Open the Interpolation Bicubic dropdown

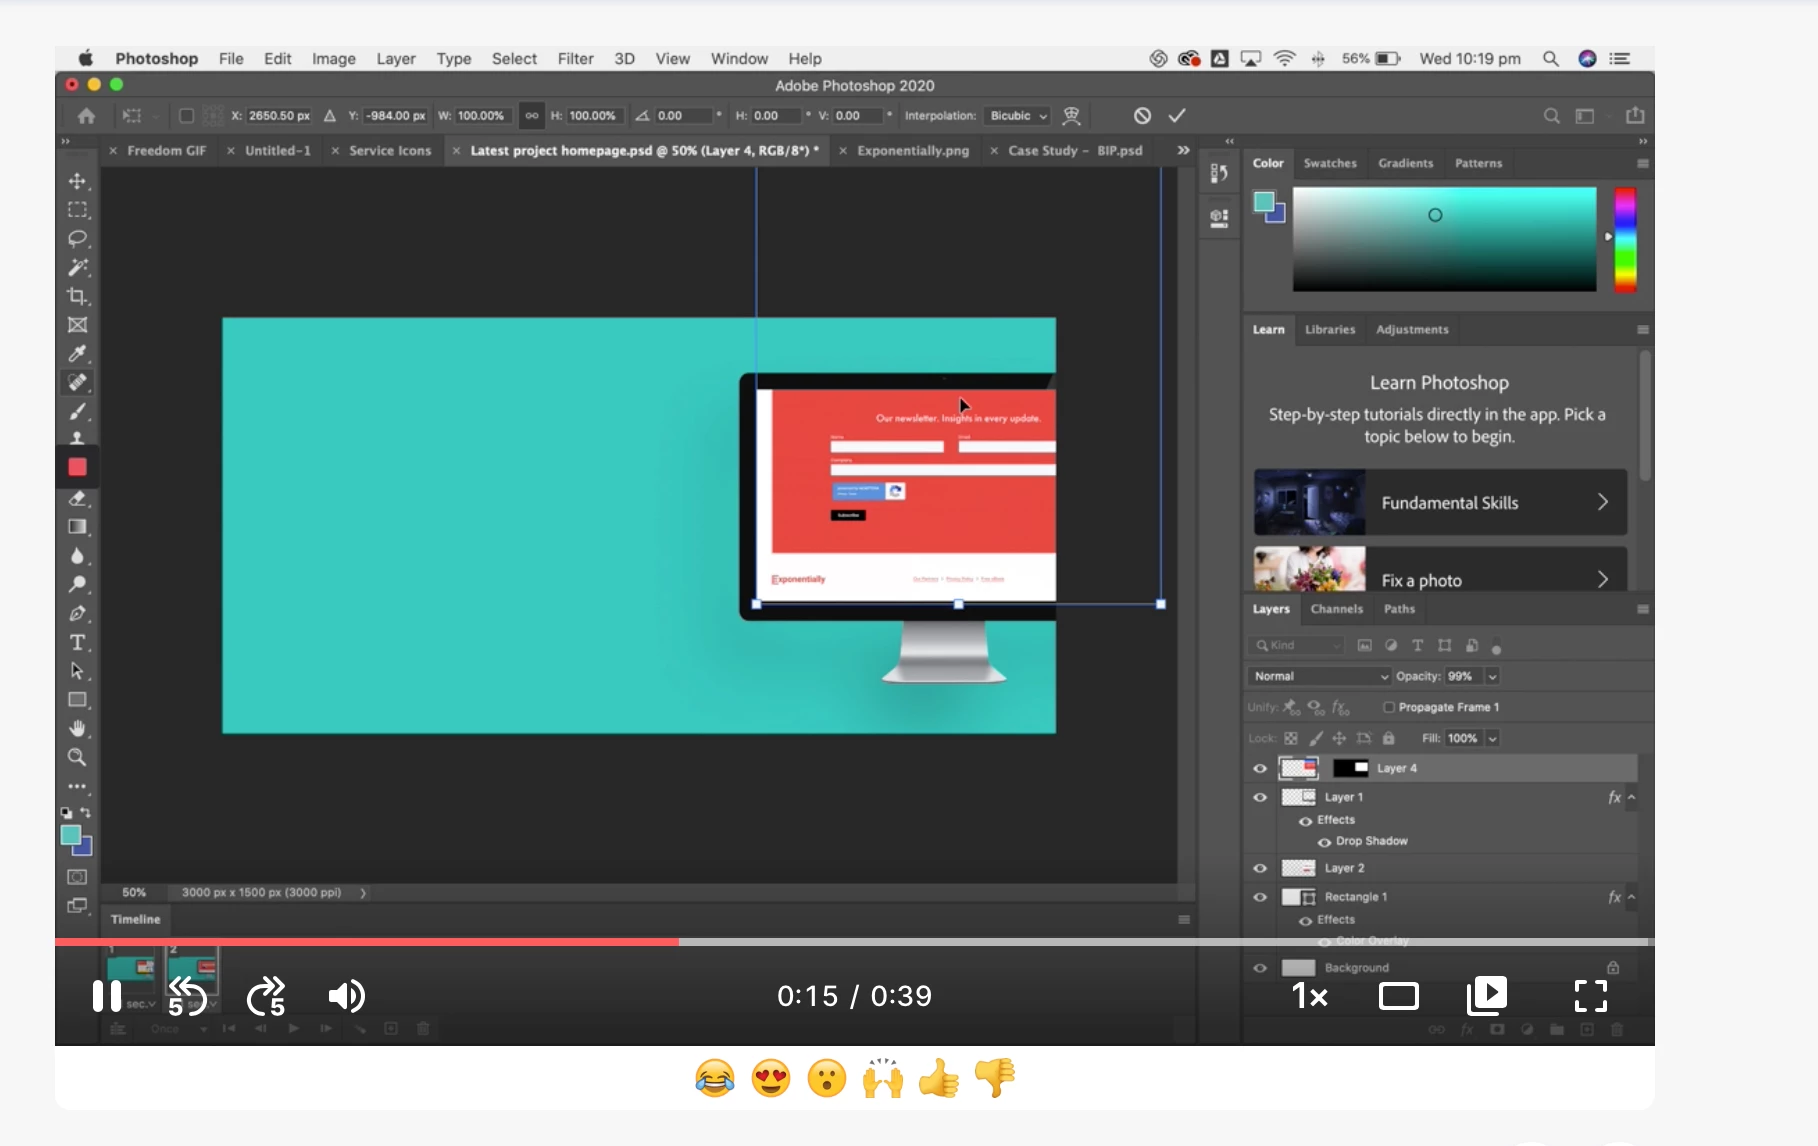coord(1017,116)
